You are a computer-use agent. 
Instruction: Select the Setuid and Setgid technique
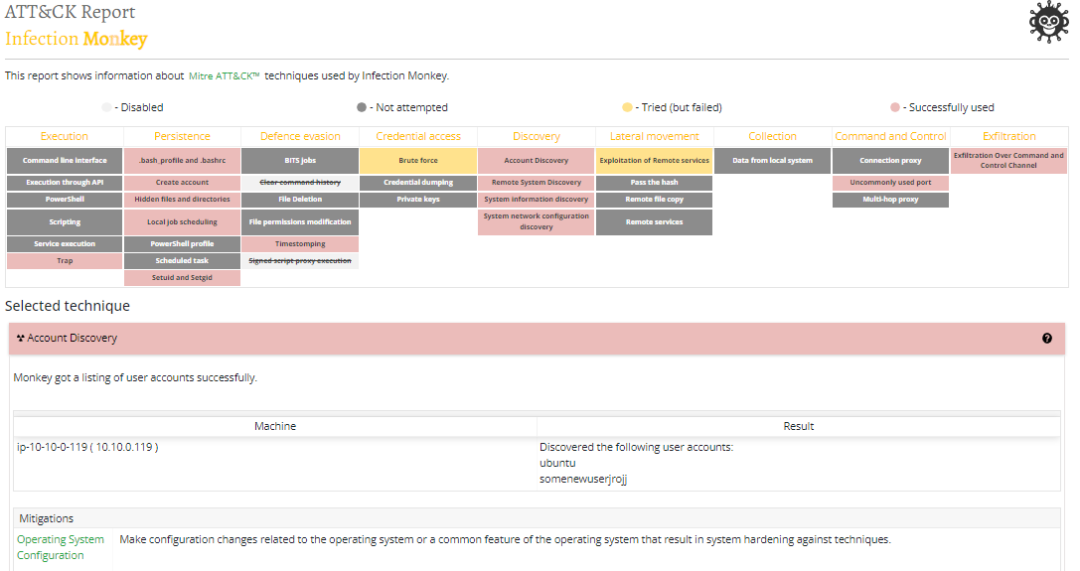183,278
